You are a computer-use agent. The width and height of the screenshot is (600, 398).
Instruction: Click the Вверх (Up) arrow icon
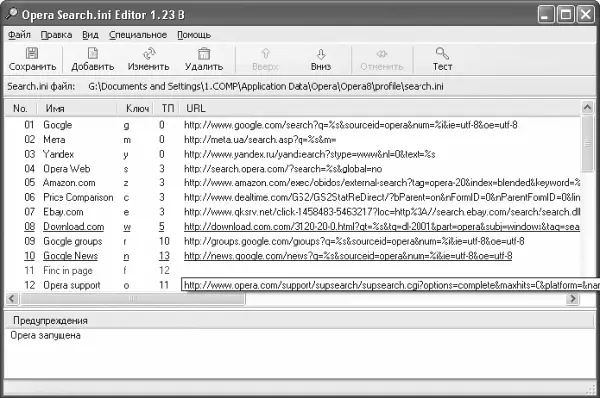click(265, 54)
